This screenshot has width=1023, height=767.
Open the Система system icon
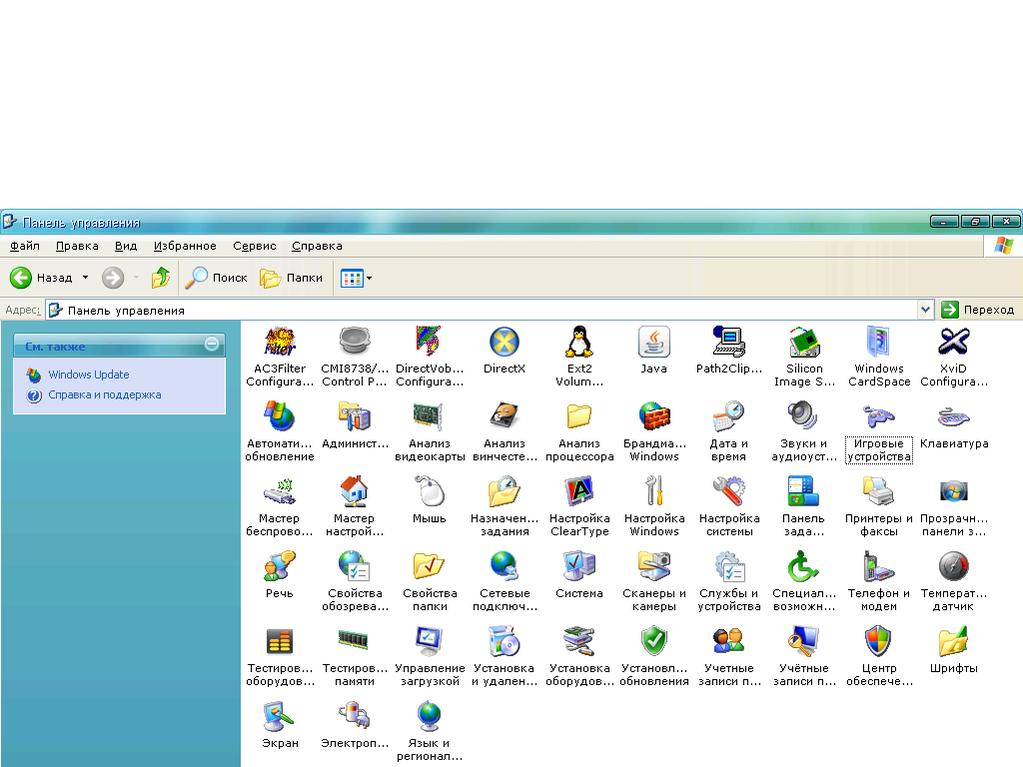579,568
